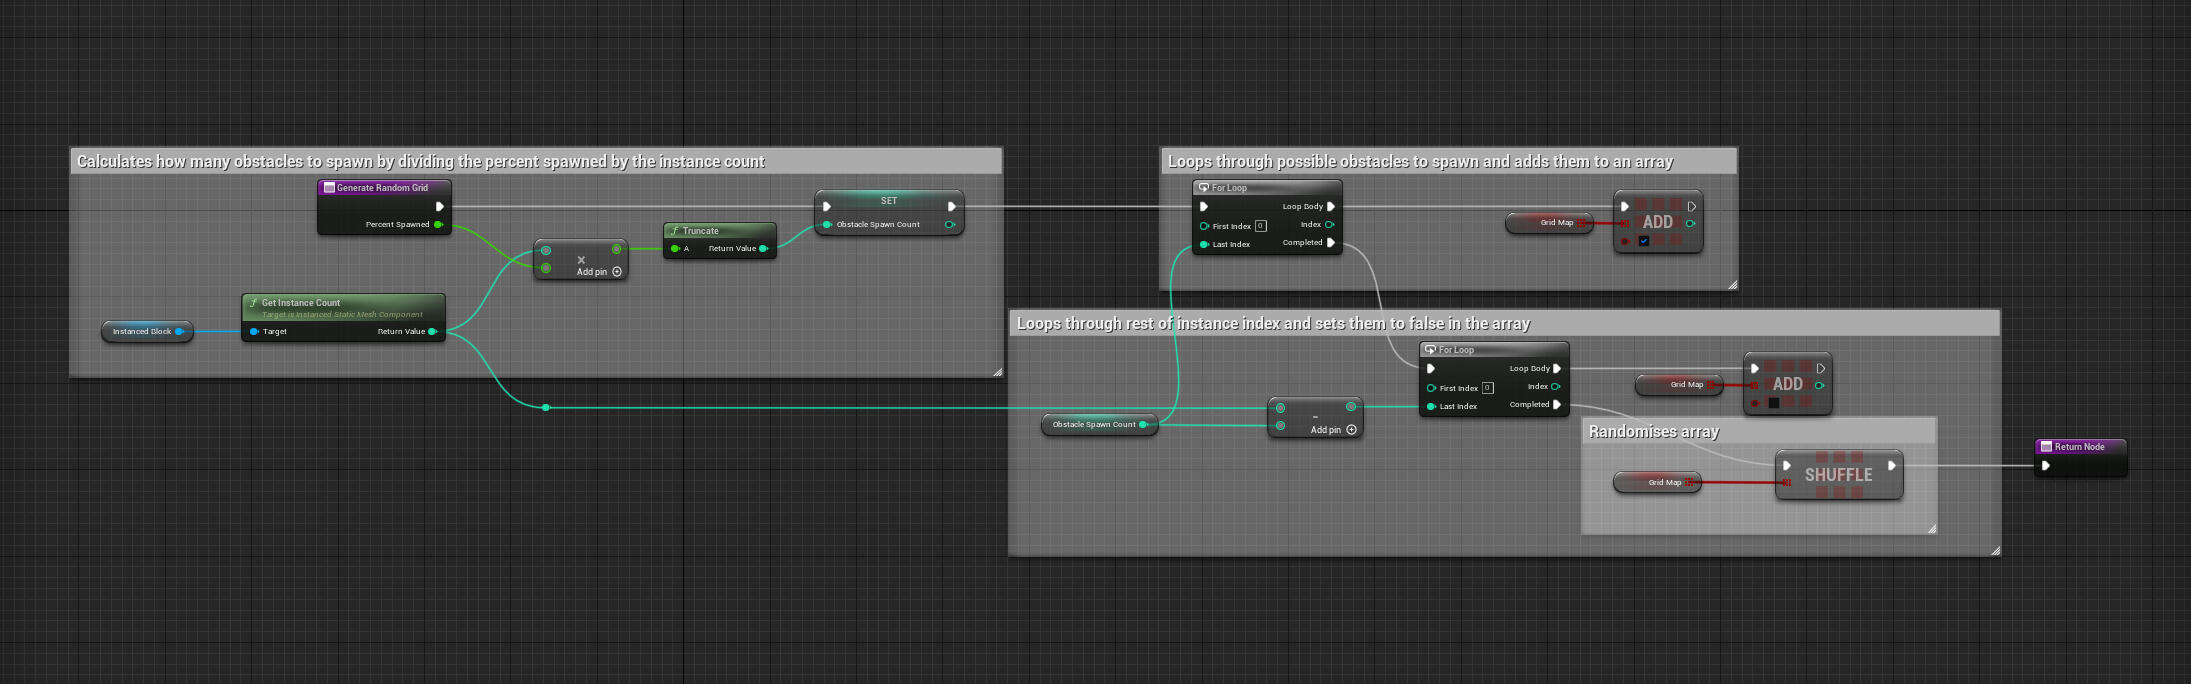Click the multiply node top input pin
Viewport: 2191px width, 684px height.
click(x=546, y=250)
